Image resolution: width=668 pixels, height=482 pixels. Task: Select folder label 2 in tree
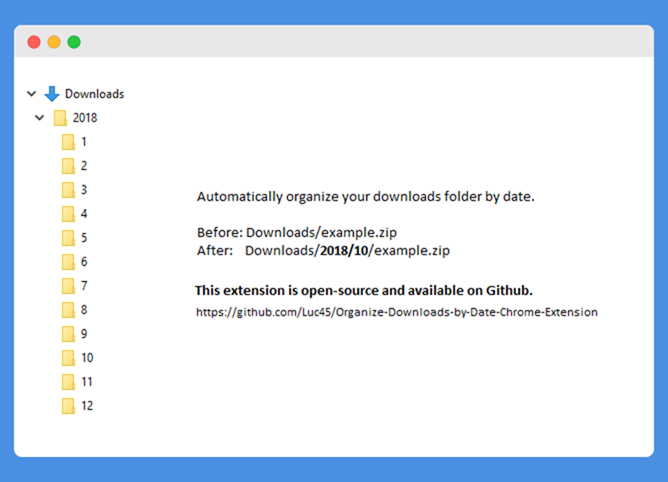pyautogui.click(x=84, y=166)
